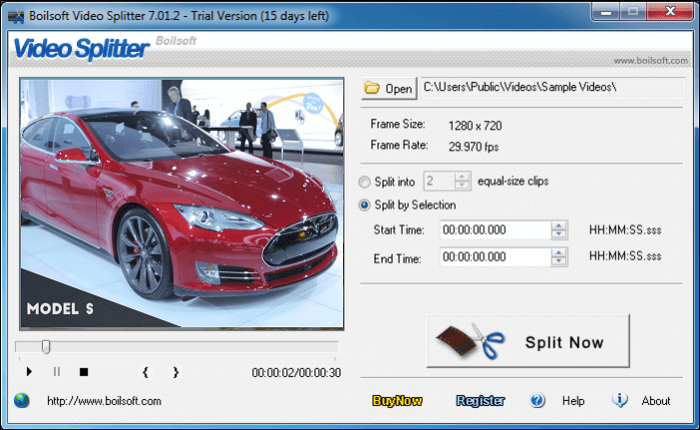Click the About info icon
Viewport: 700px width, 430px height.
[x=620, y=401]
